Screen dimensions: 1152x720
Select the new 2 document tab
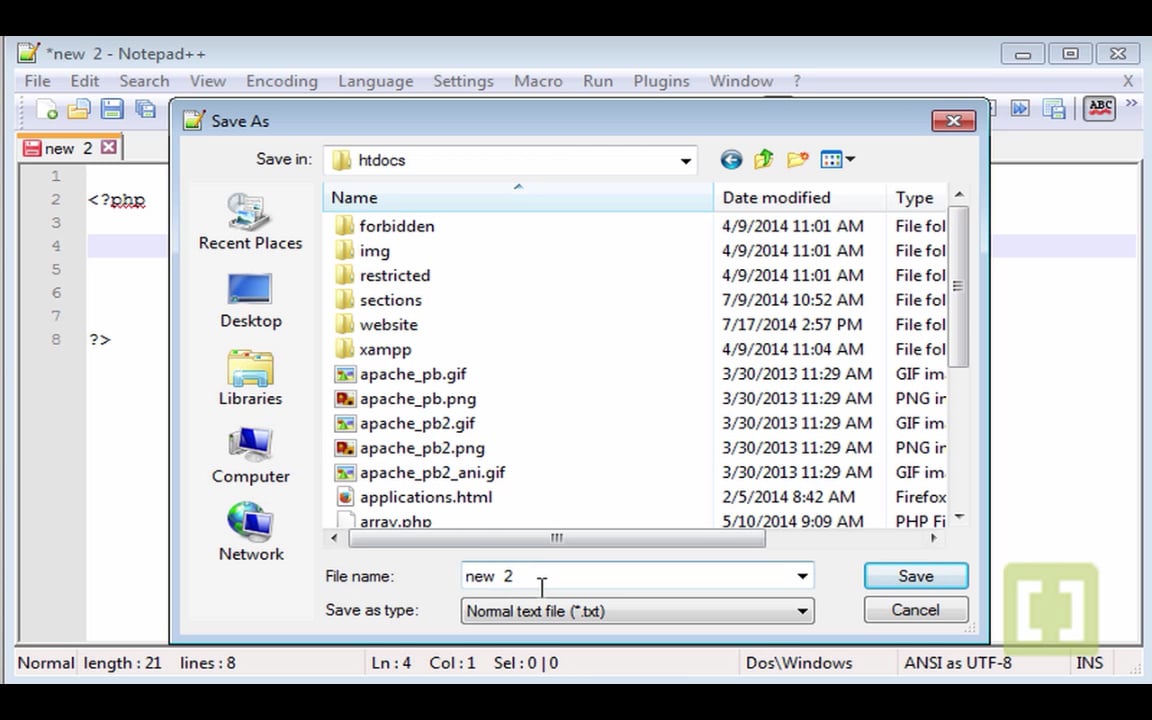pos(68,148)
